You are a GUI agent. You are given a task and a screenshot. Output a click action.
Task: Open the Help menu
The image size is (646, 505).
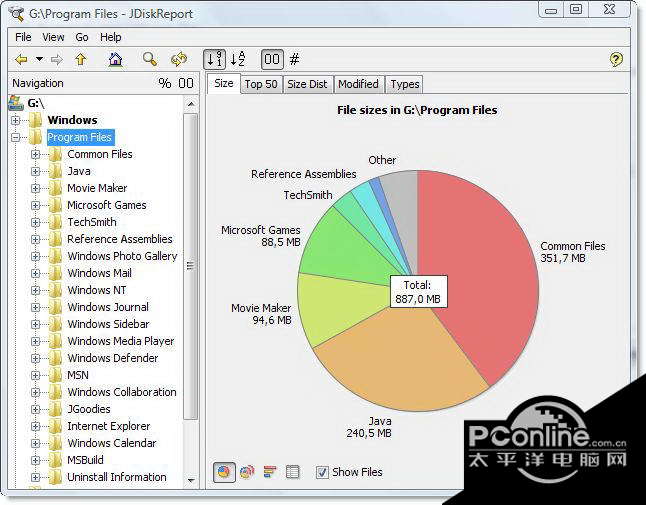point(110,37)
